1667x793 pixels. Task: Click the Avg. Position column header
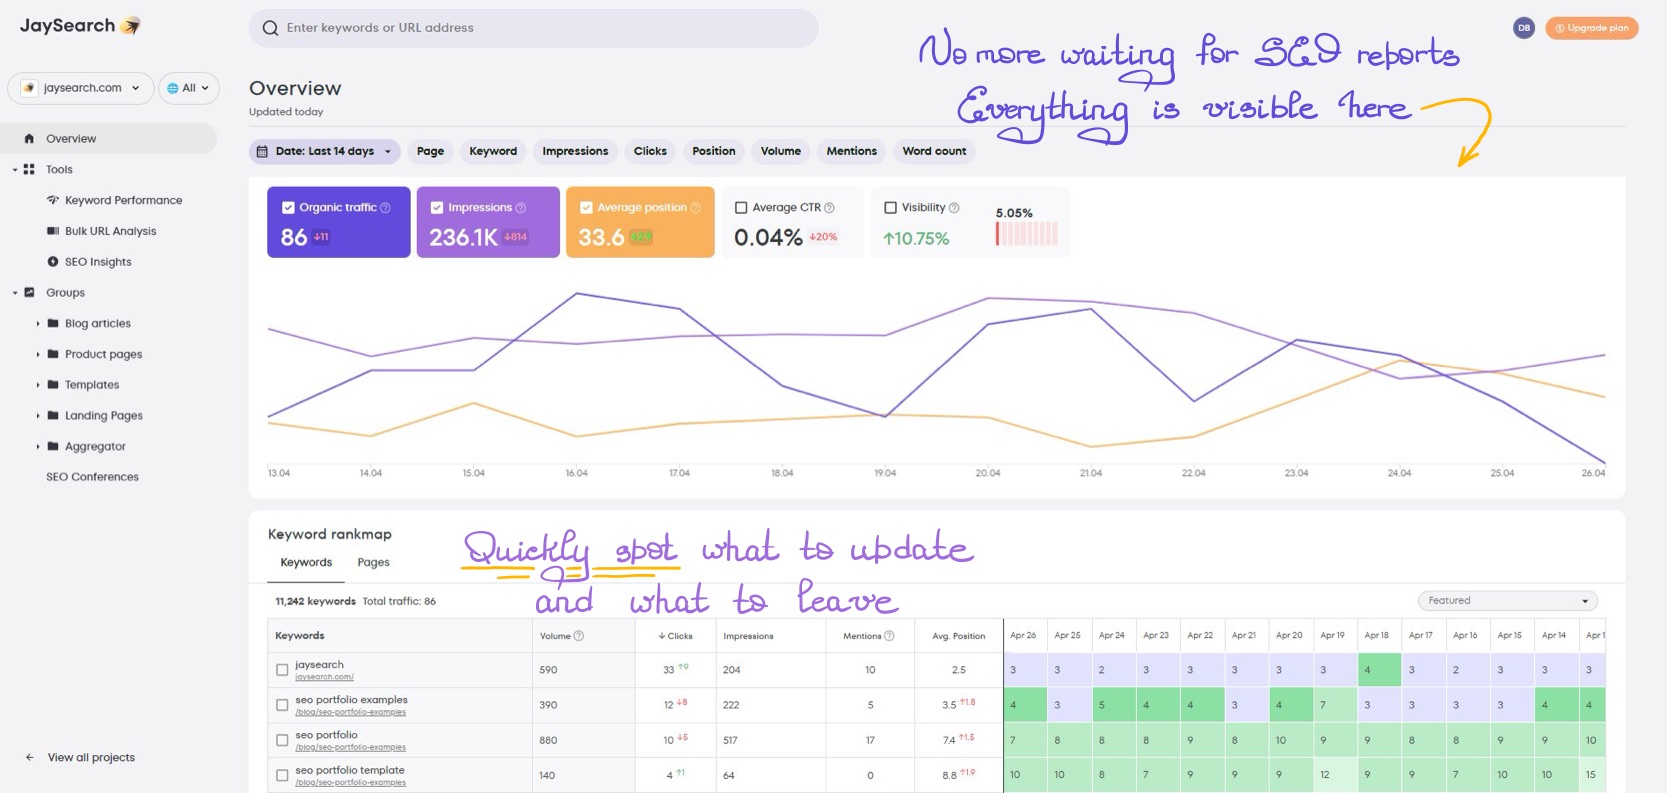click(958, 636)
